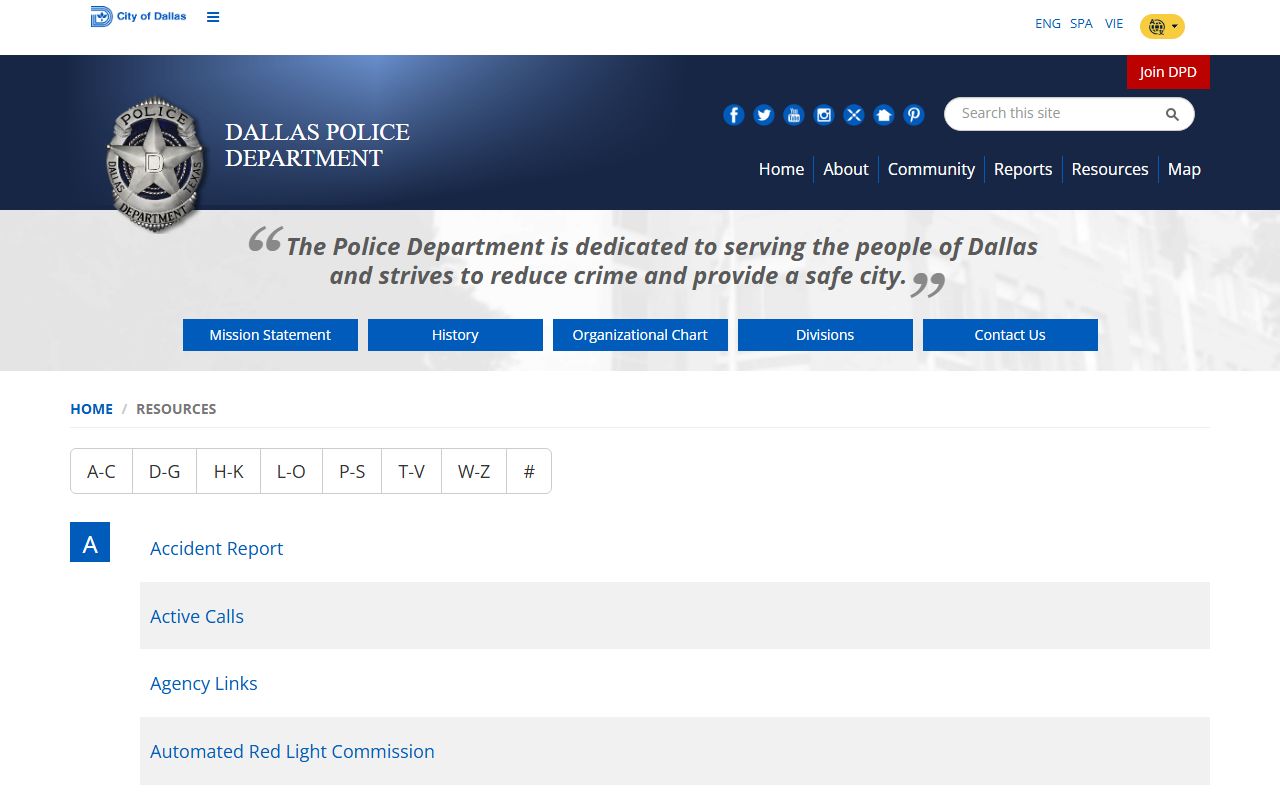This screenshot has height=800, width=1280.
Task: Open the Pinterest social icon
Action: [x=914, y=115]
